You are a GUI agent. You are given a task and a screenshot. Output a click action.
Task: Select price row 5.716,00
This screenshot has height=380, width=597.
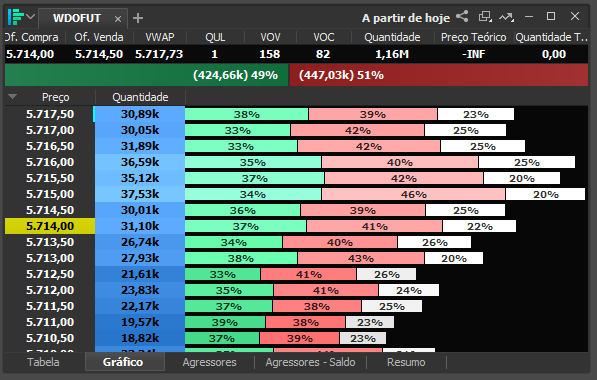click(50, 162)
